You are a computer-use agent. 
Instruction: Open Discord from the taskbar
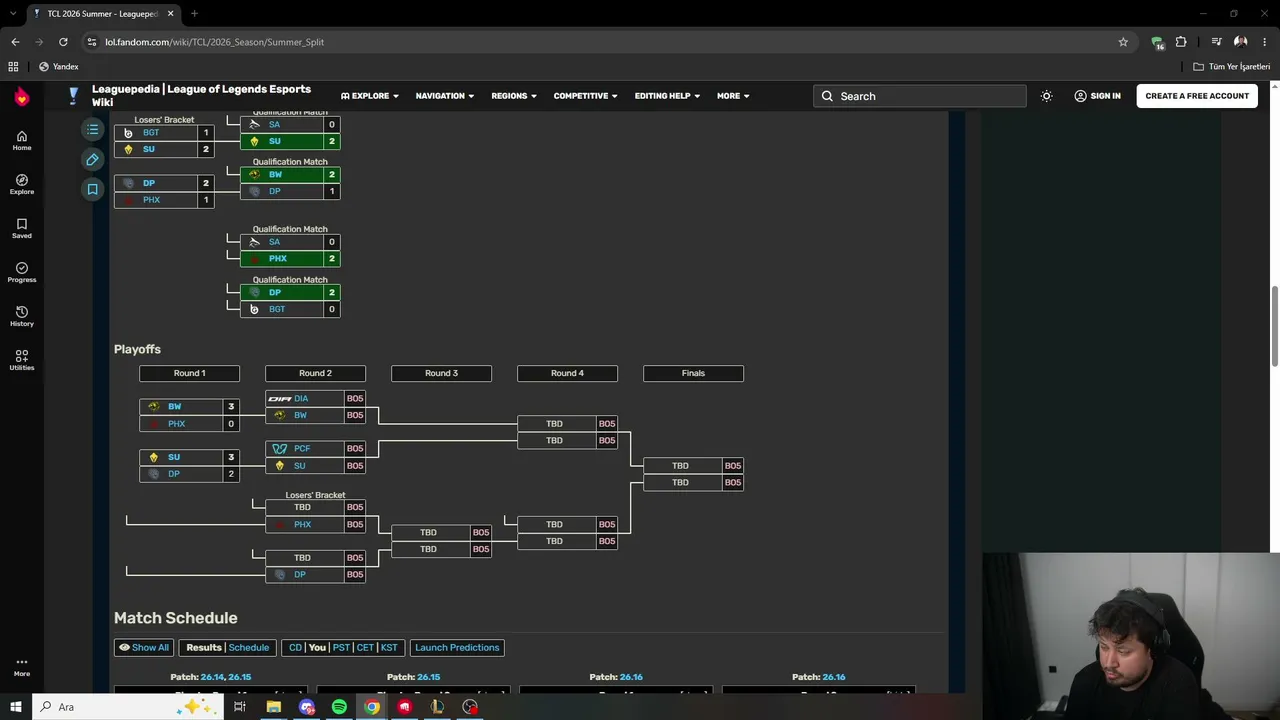(x=307, y=707)
